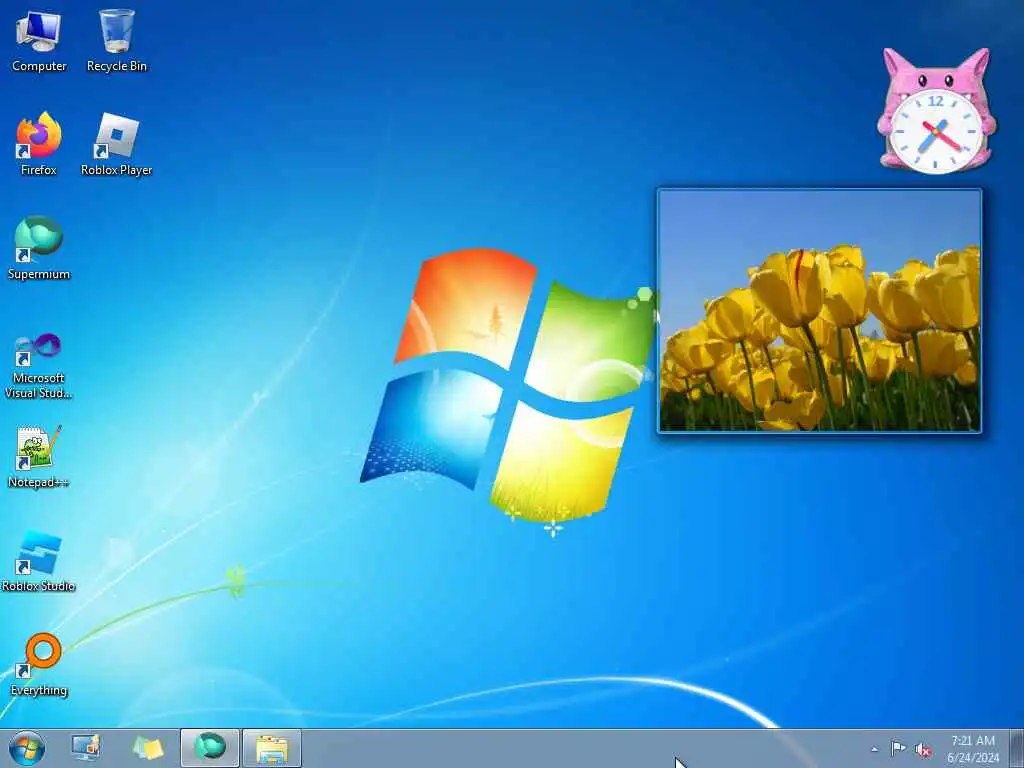Select the Computer desktop icon
Viewport: 1024px width, 768px height.
[39, 41]
